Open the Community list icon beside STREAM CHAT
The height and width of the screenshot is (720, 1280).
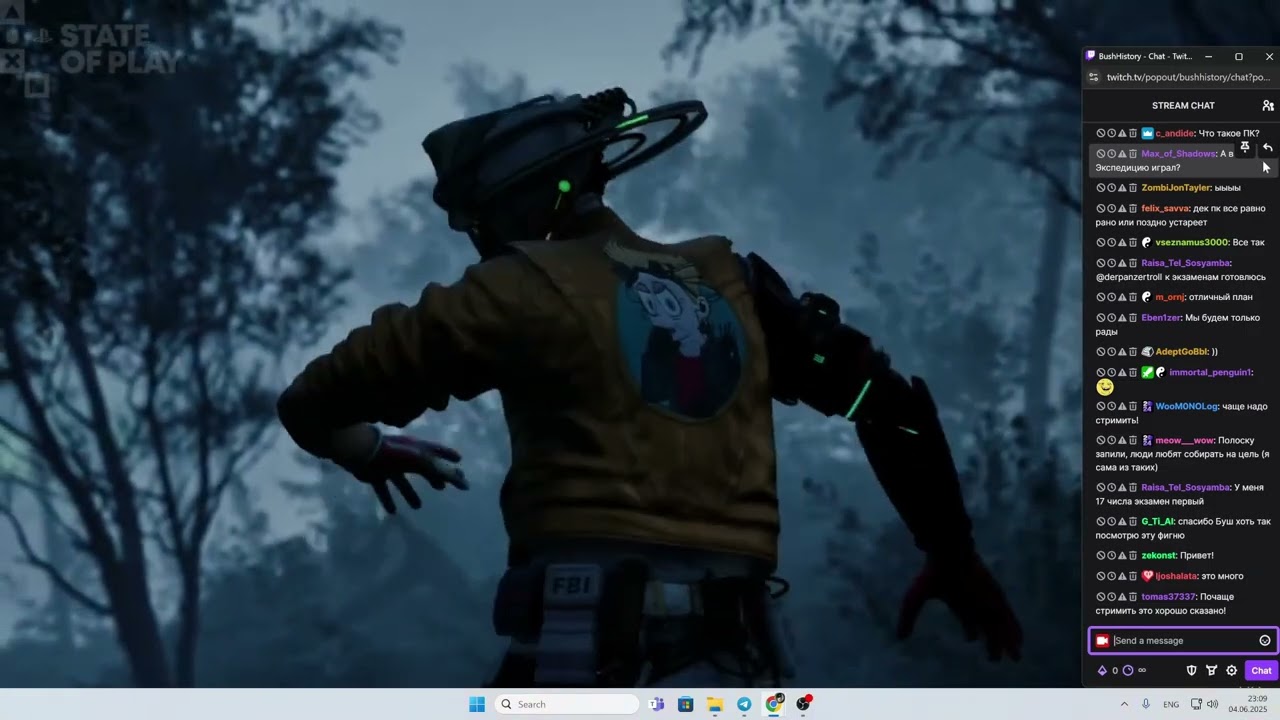[1268, 105]
